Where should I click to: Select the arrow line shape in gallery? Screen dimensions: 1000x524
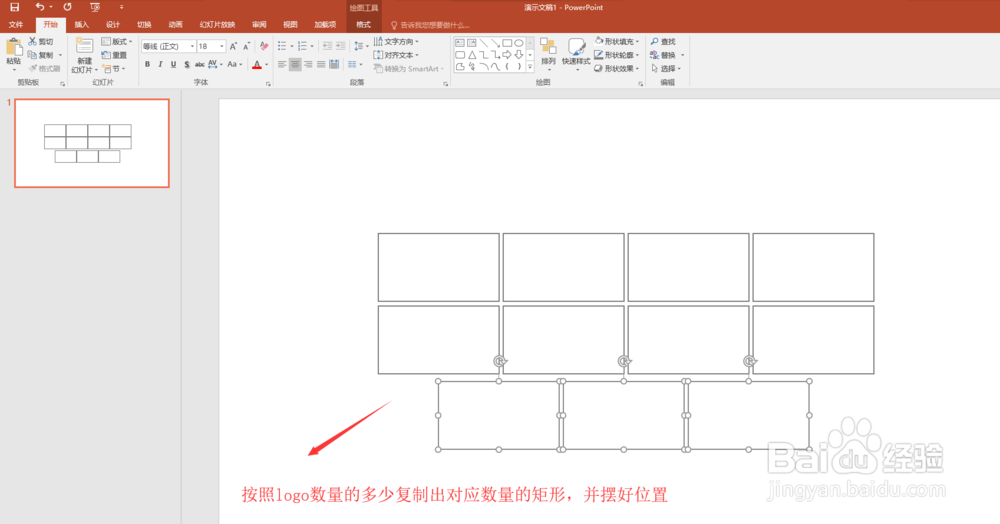[x=496, y=43]
